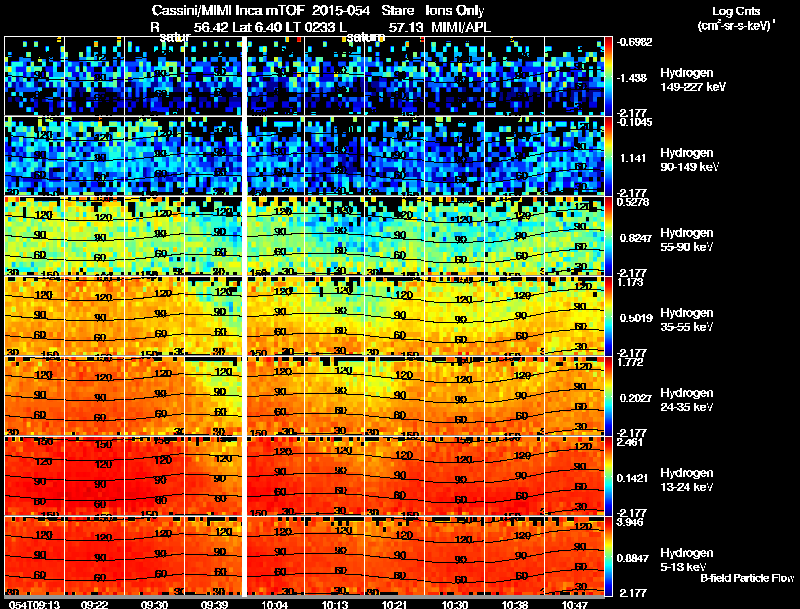Click the colorbar value '3.946'
The width and height of the screenshot is (800, 609).
pos(630,522)
